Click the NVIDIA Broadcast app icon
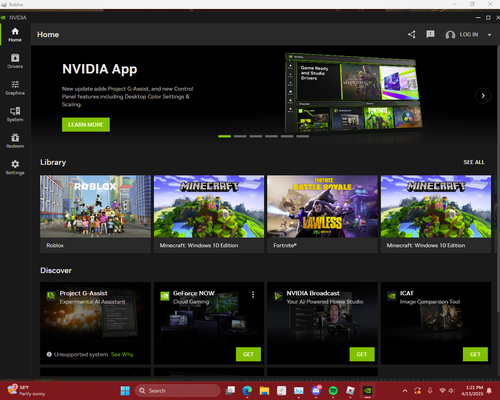This screenshot has height=400, width=500. click(278, 296)
